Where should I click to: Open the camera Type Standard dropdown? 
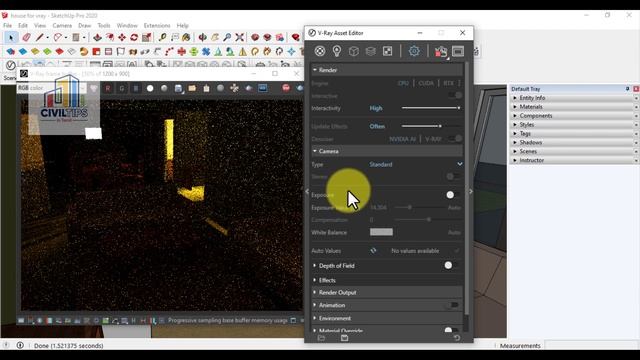(416, 164)
